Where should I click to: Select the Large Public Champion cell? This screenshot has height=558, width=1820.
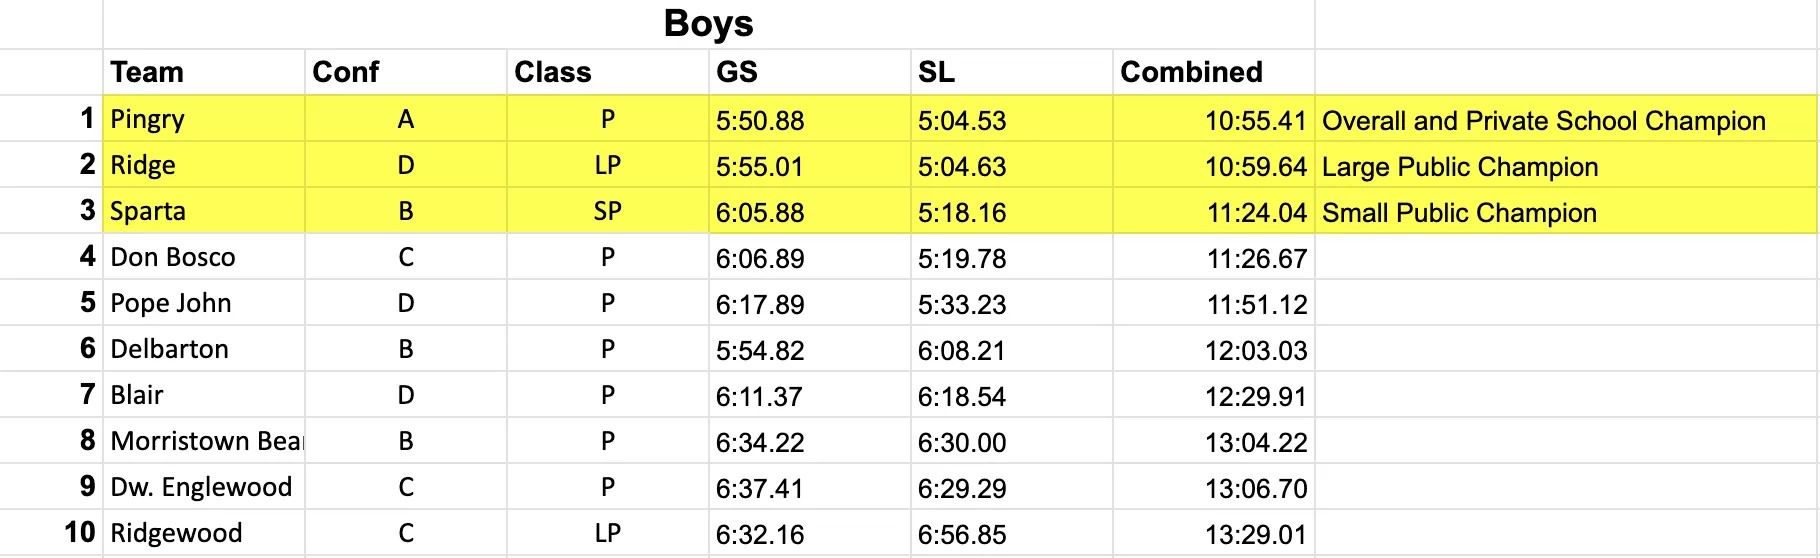point(1460,167)
